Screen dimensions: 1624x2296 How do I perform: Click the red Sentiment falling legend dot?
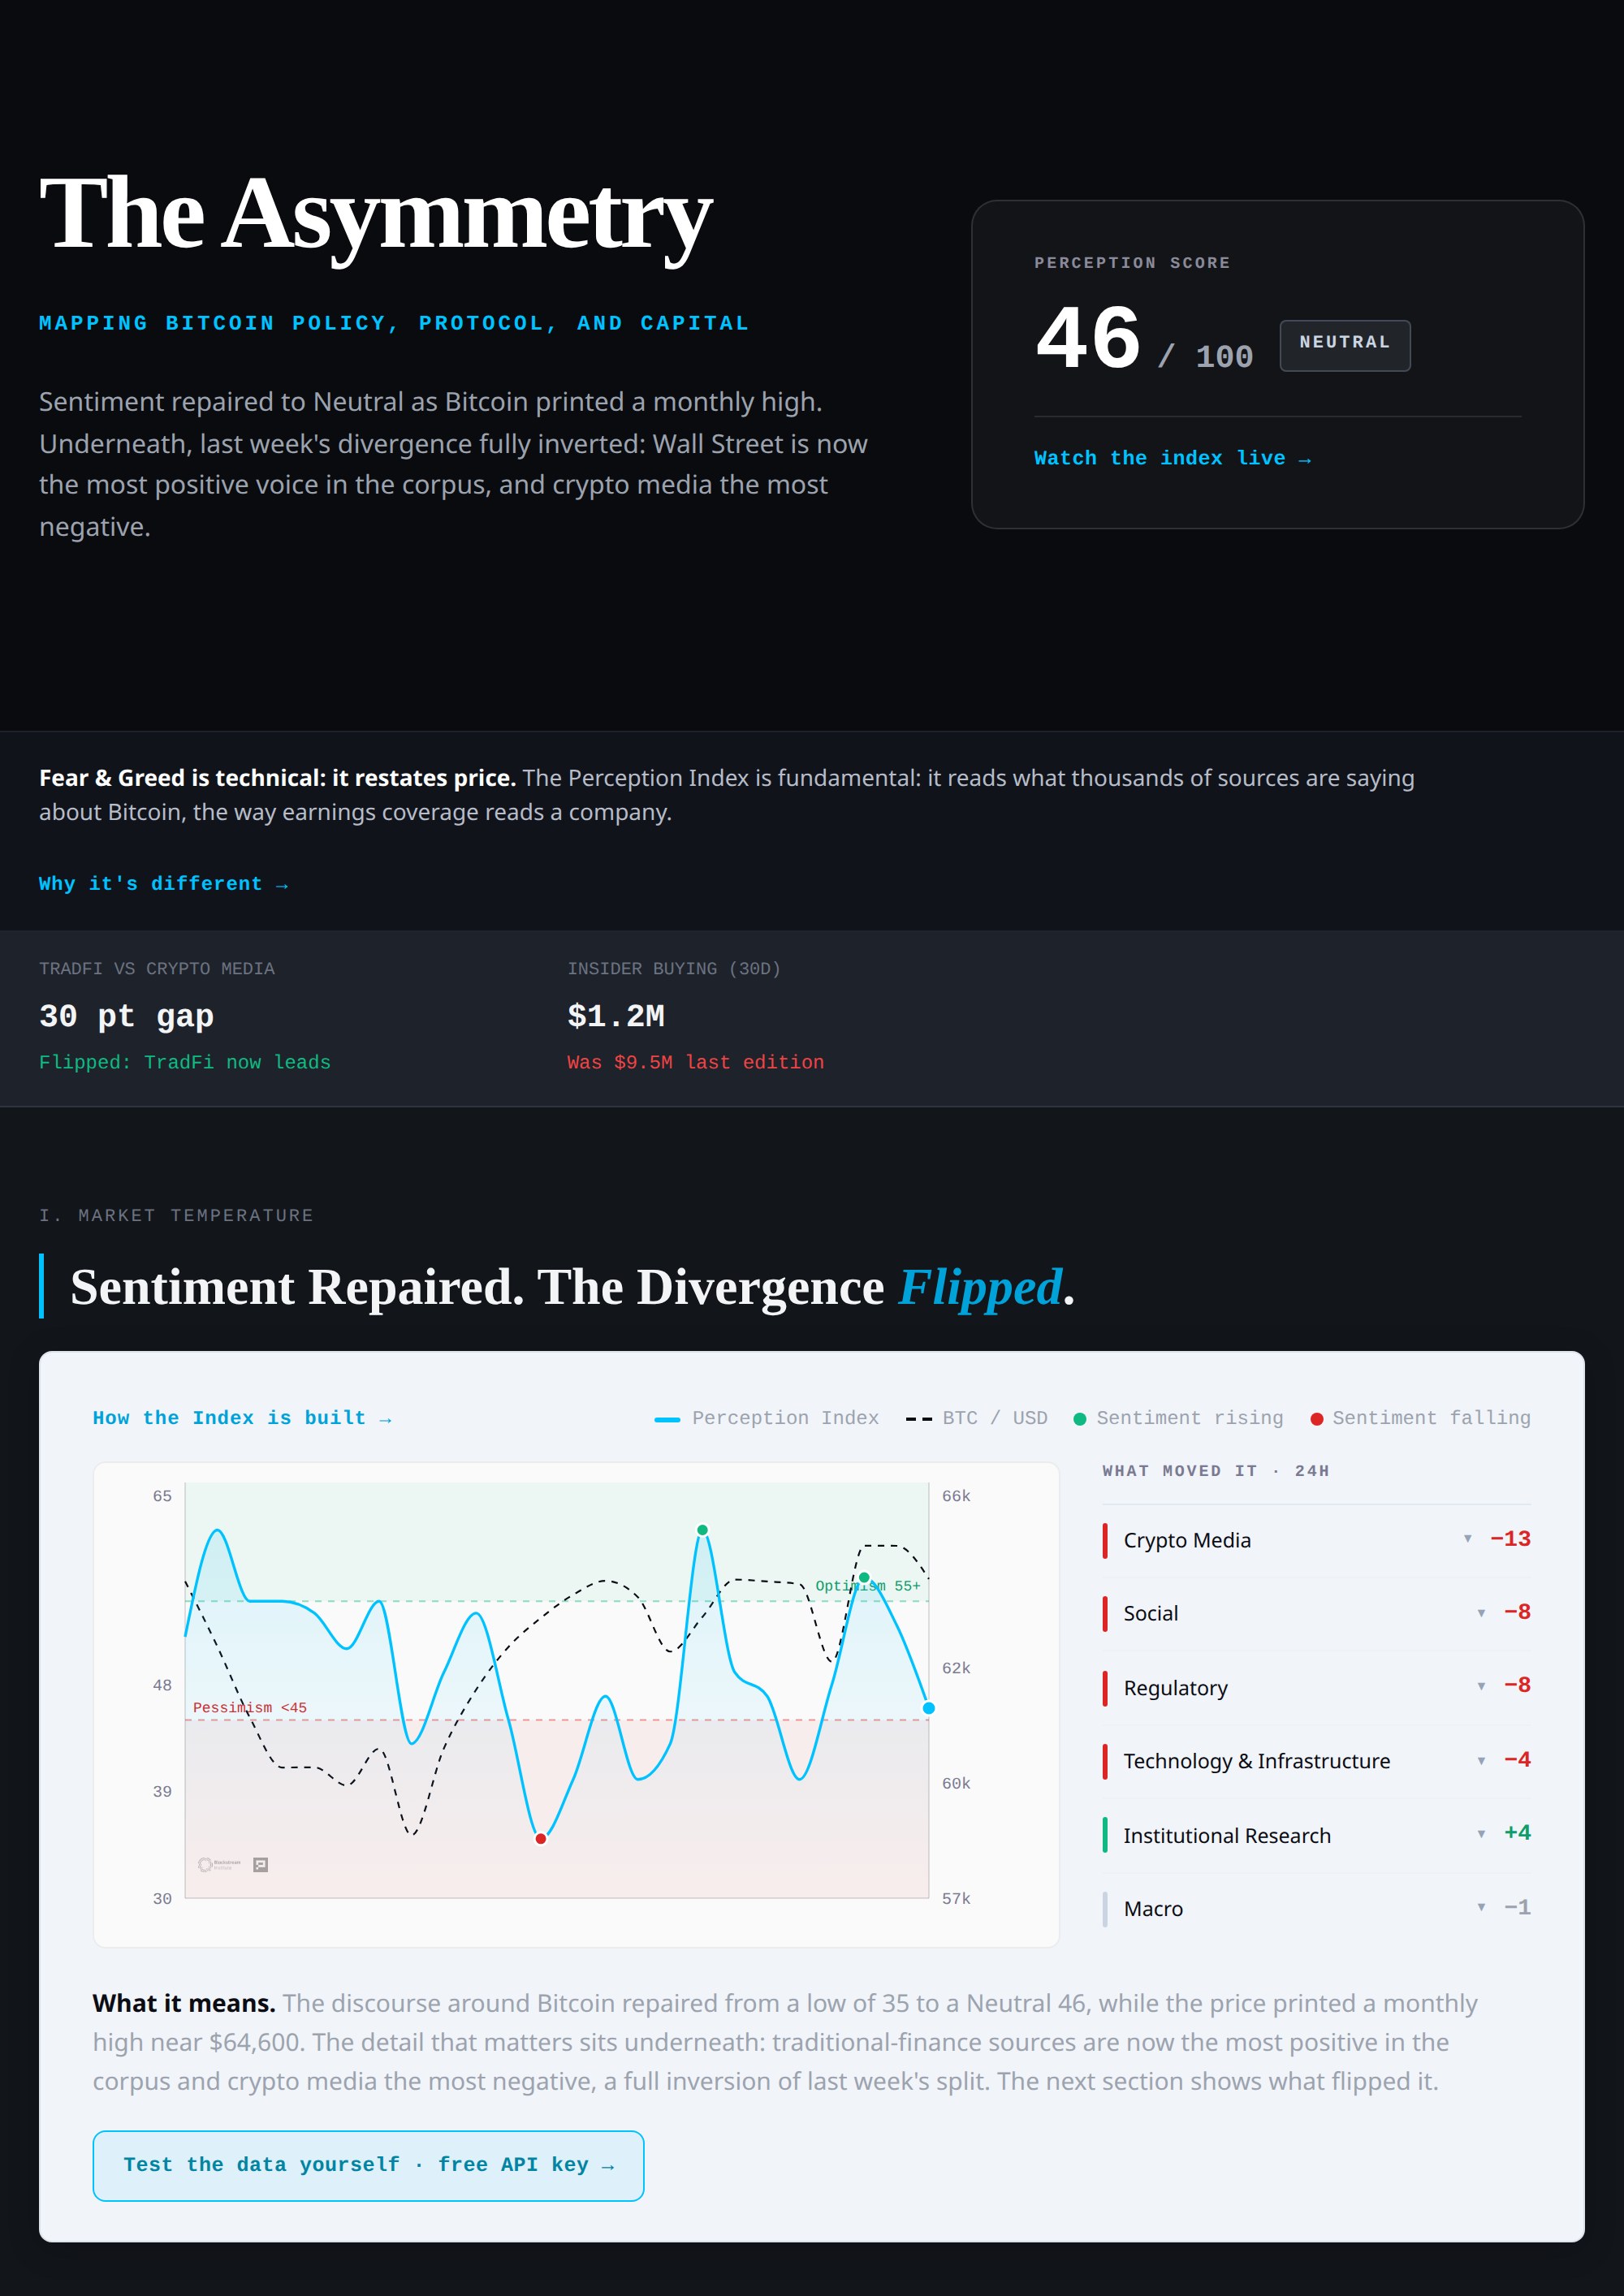coord(1317,1419)
